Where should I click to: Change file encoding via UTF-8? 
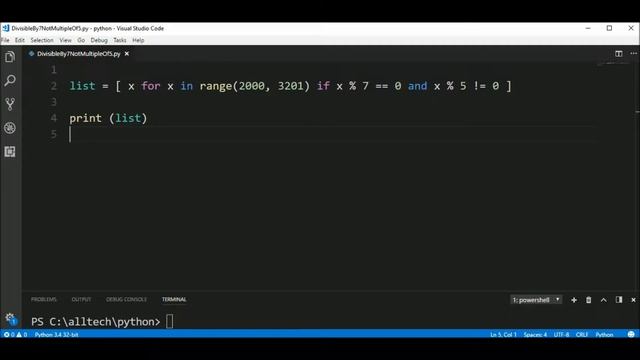pos(561,334)
